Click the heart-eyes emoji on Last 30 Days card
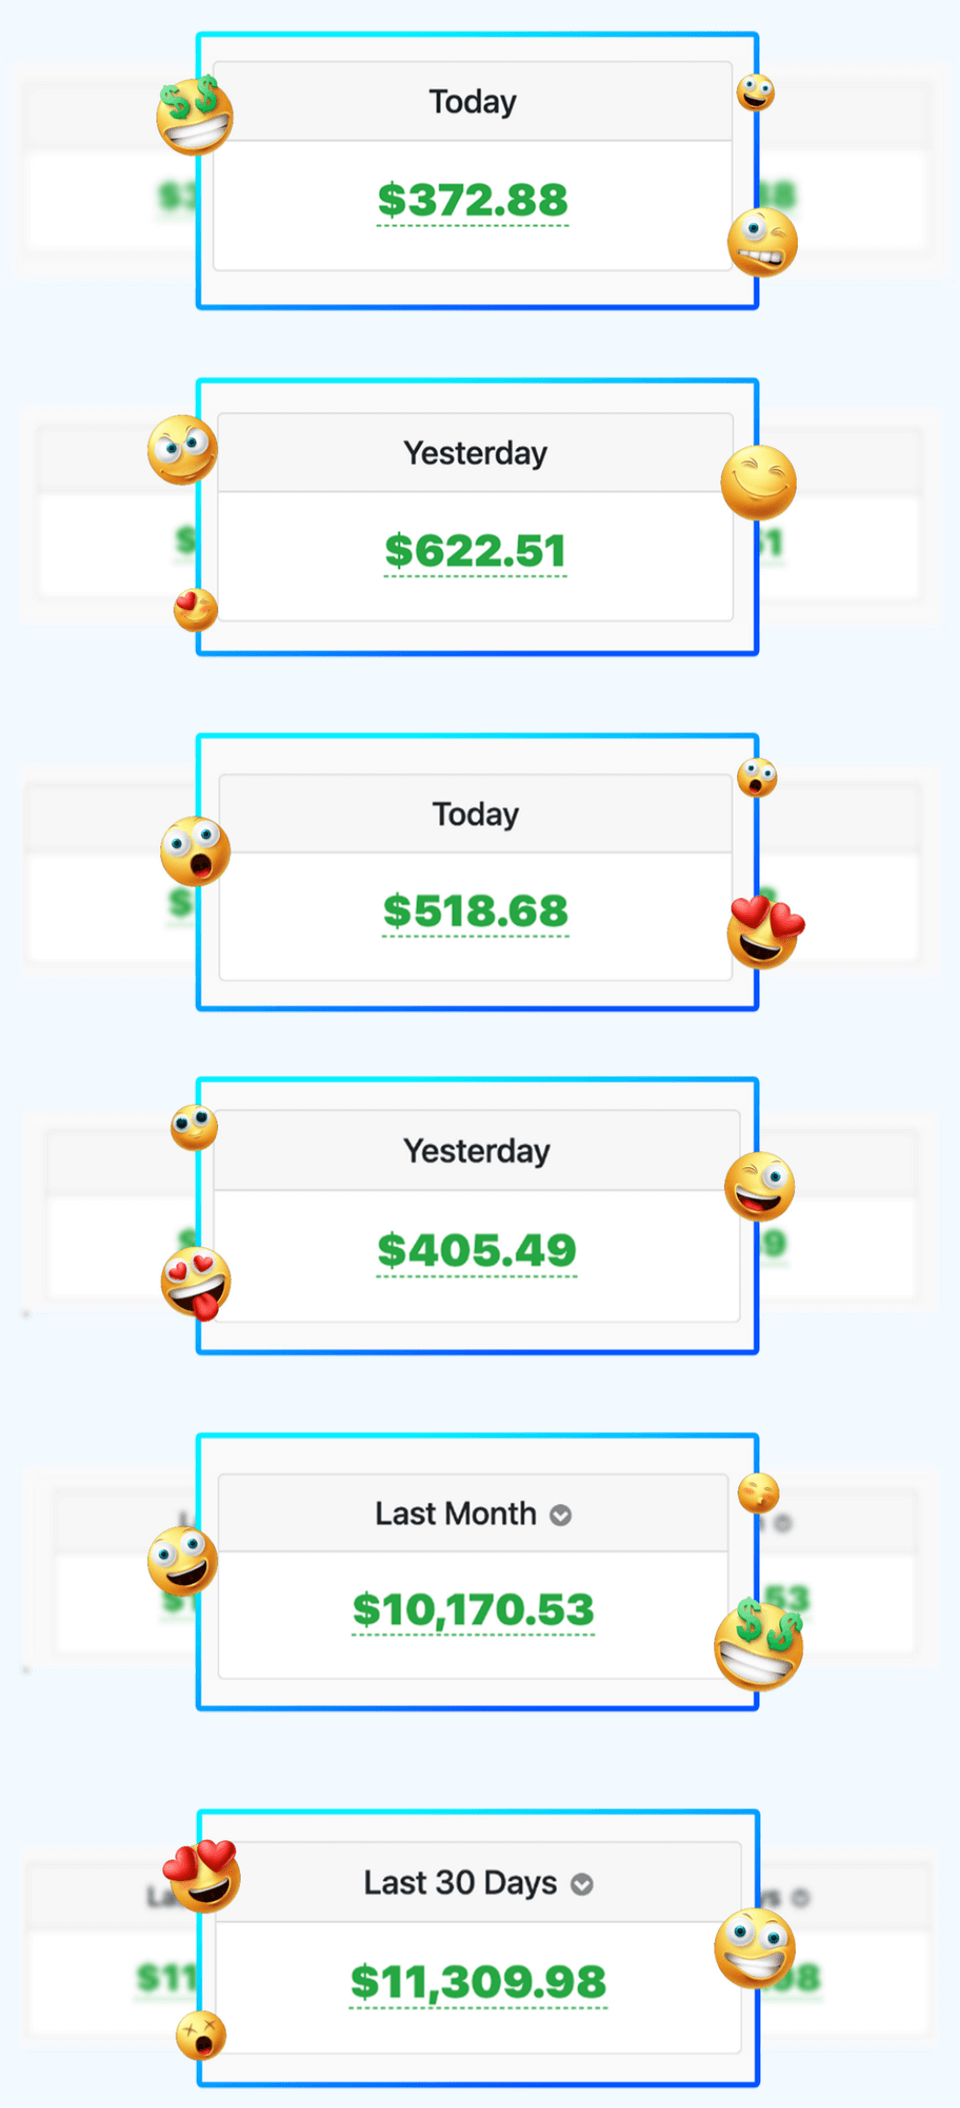 point(203,1875)
